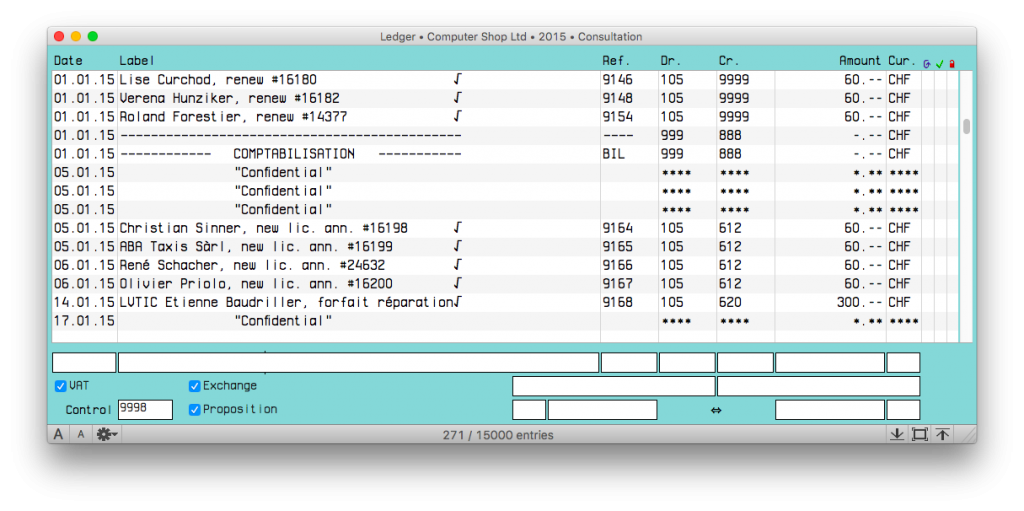Click amount cell '300.--'
Screen dimensions: 1024x511
click(x=859, y=303)
